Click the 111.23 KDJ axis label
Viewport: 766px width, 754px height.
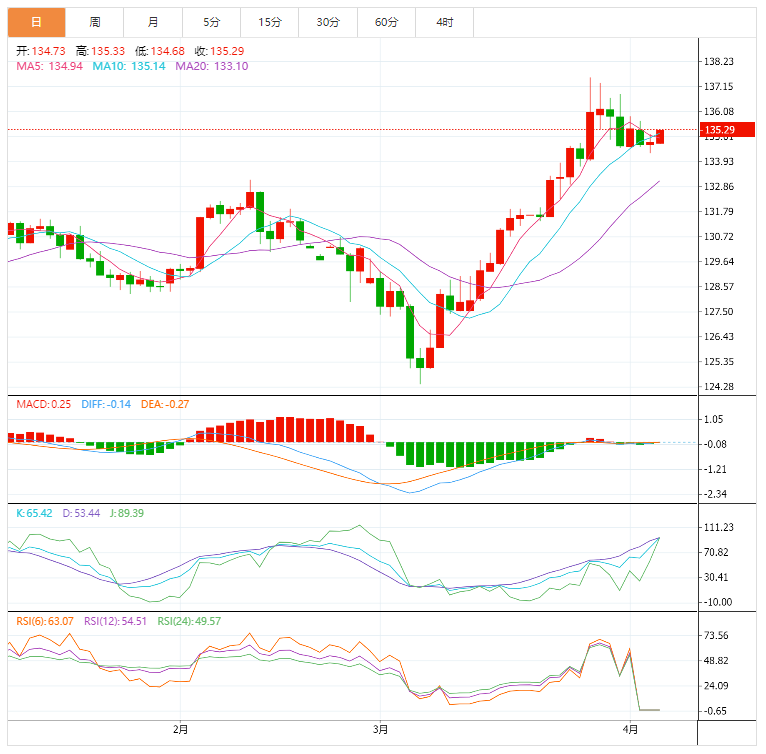(719, 527)
